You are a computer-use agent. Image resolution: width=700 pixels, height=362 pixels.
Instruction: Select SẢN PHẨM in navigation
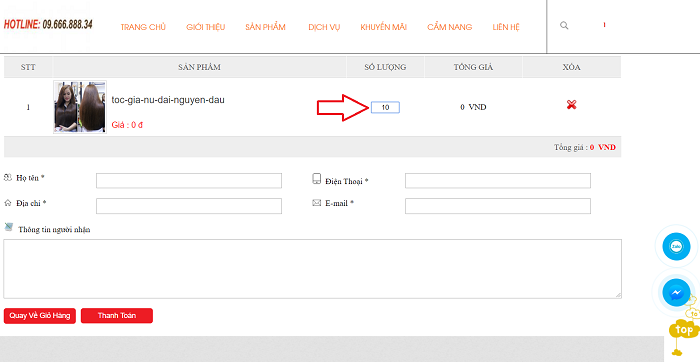[x=265, y=27]
